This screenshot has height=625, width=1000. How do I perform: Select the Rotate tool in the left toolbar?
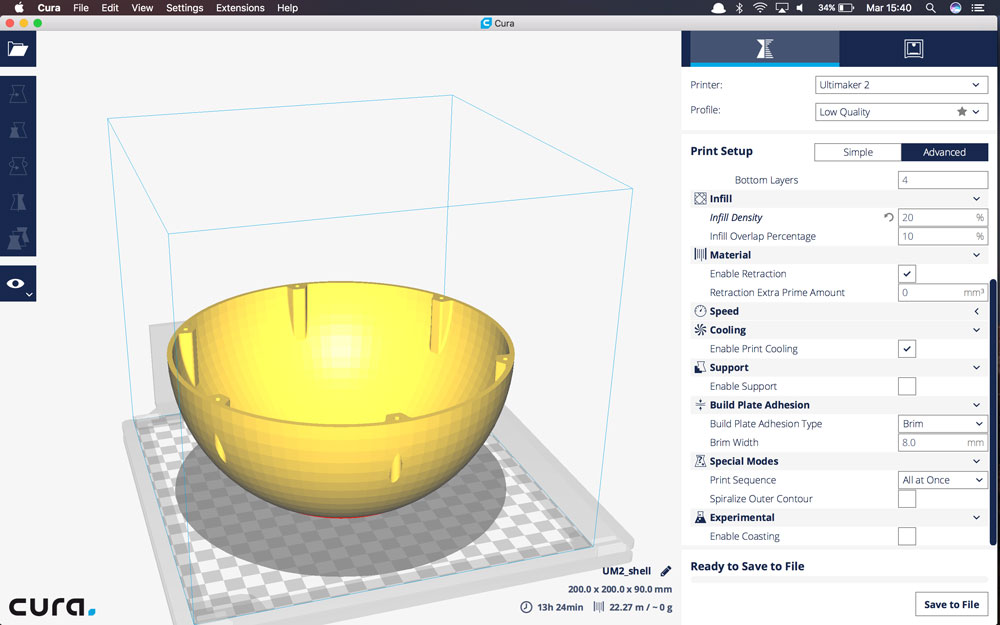18,166
